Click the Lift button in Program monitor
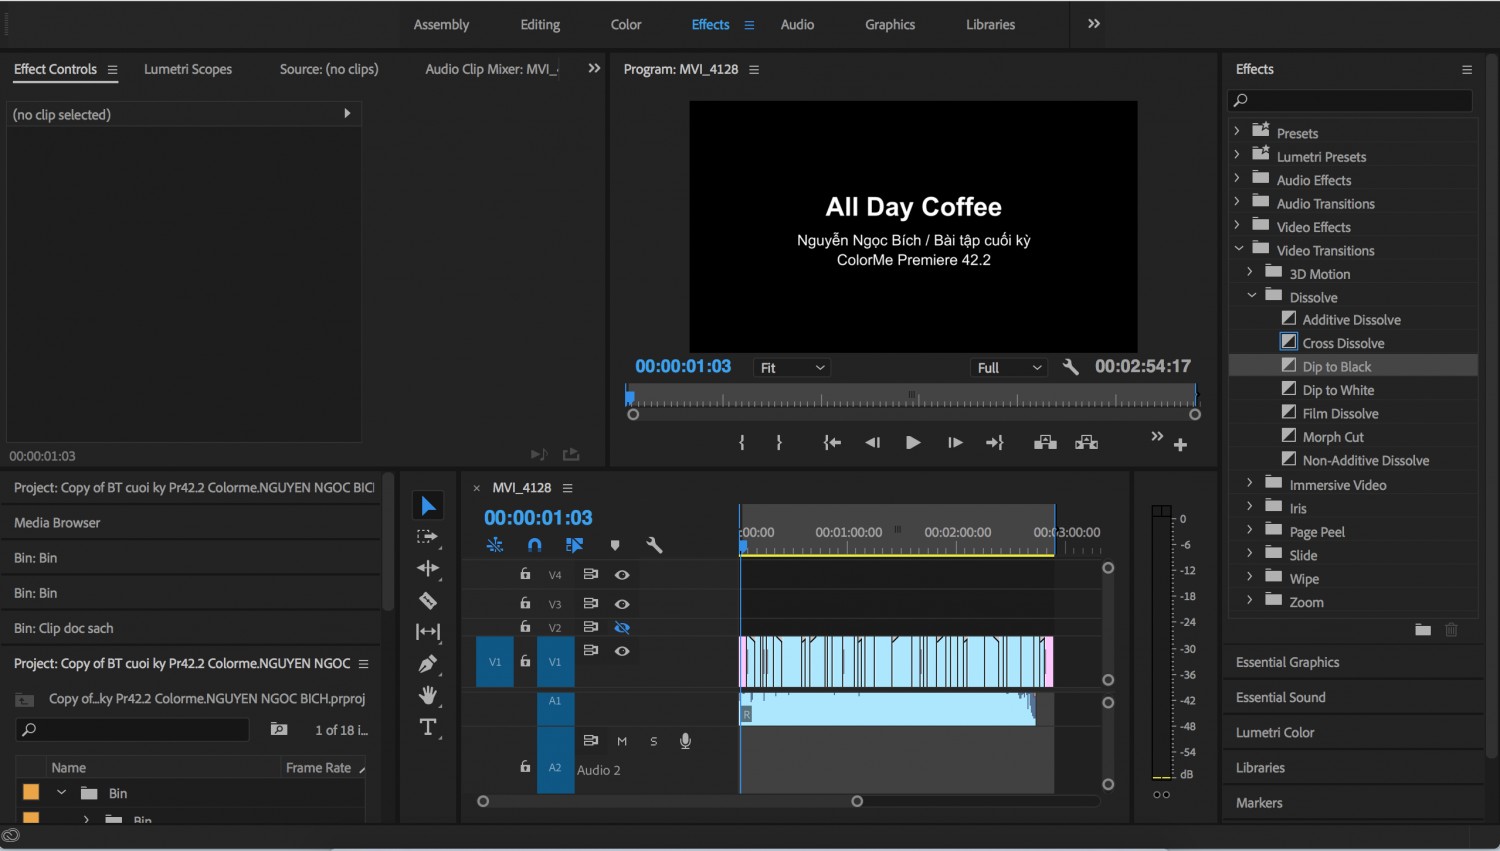The image size is (1500, 851). coord(1045,442)
